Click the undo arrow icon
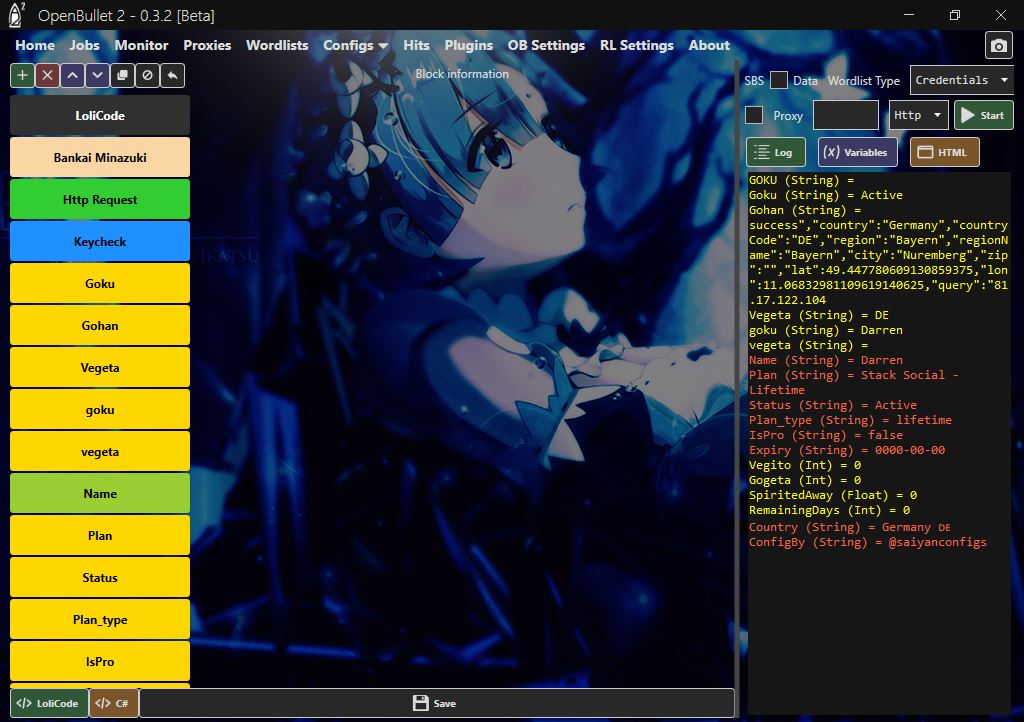This screenshot has width=1024, height=722. point(172,75)
